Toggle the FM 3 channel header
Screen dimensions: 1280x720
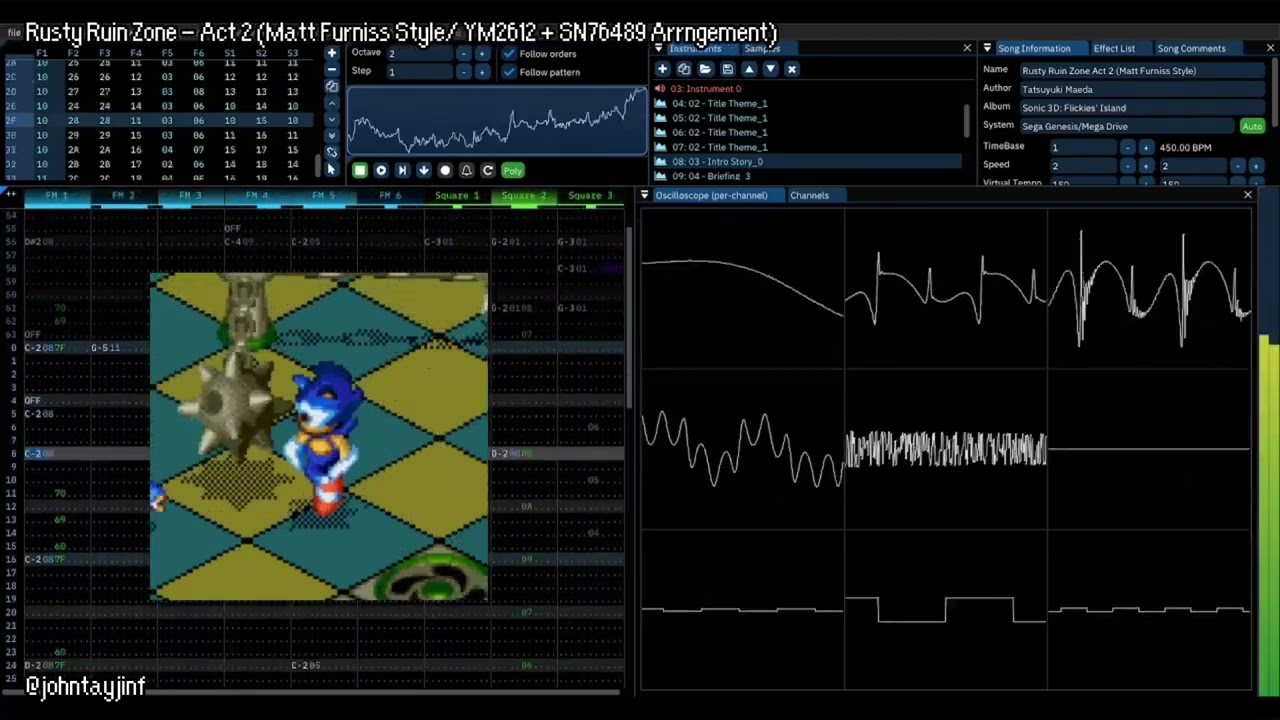pos(190,196)
